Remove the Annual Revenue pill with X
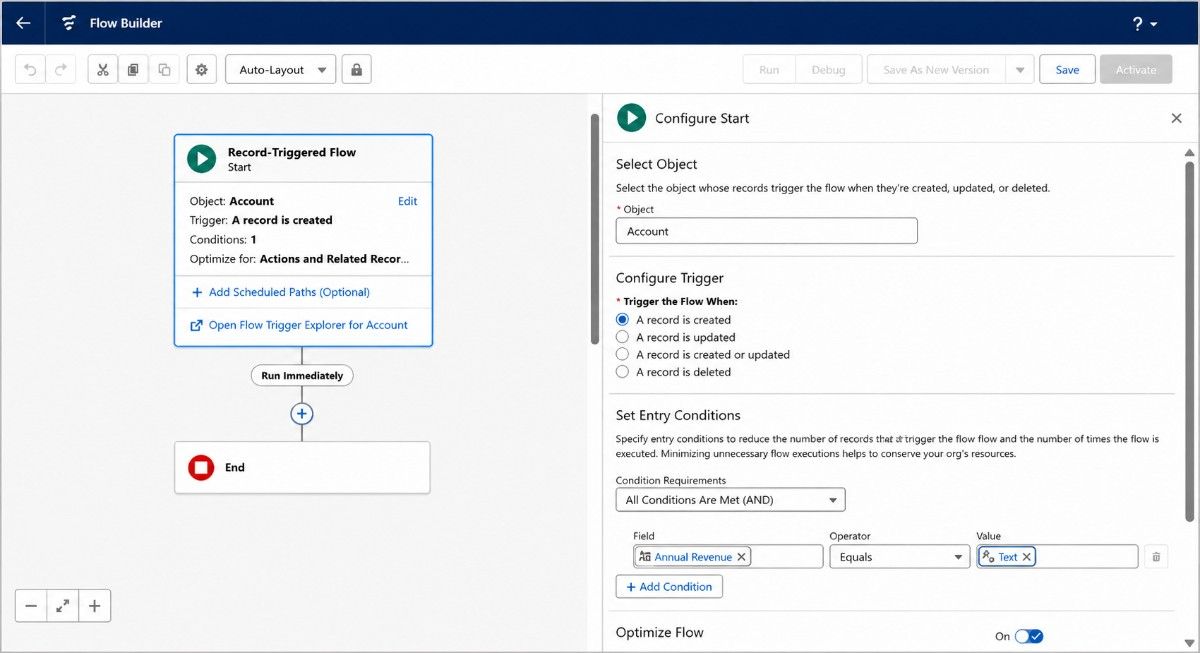This screenshot has width=1200, height=653. (741, 557)
